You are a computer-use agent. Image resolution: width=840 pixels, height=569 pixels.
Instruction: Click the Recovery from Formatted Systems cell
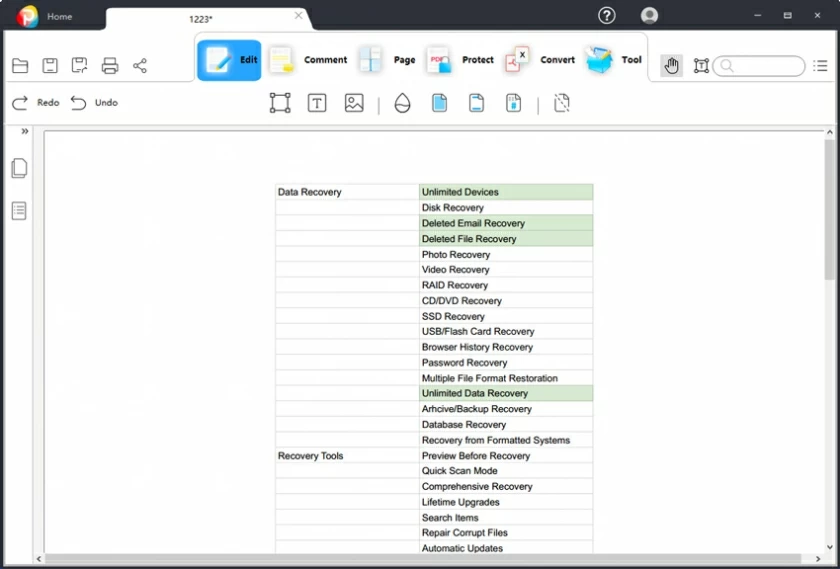click(x=506, y=440)
